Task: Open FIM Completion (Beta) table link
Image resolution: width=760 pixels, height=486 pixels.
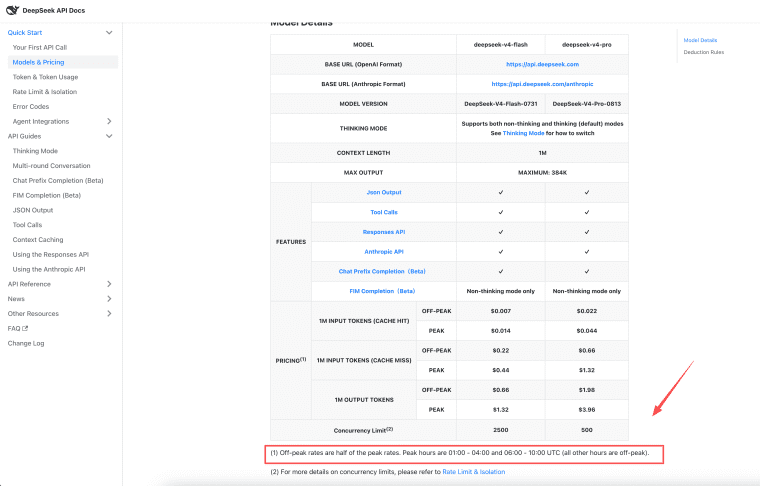Action: 382,291
